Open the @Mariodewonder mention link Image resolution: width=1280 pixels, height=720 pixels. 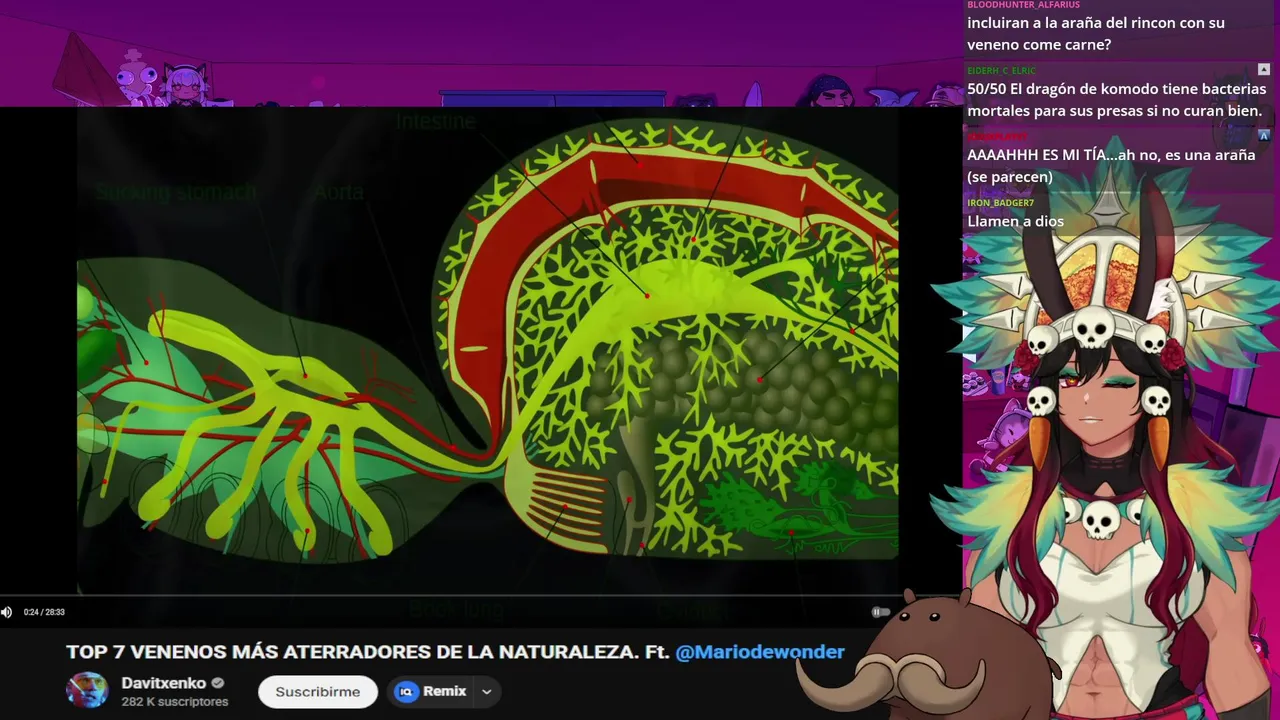pos(760,652)
